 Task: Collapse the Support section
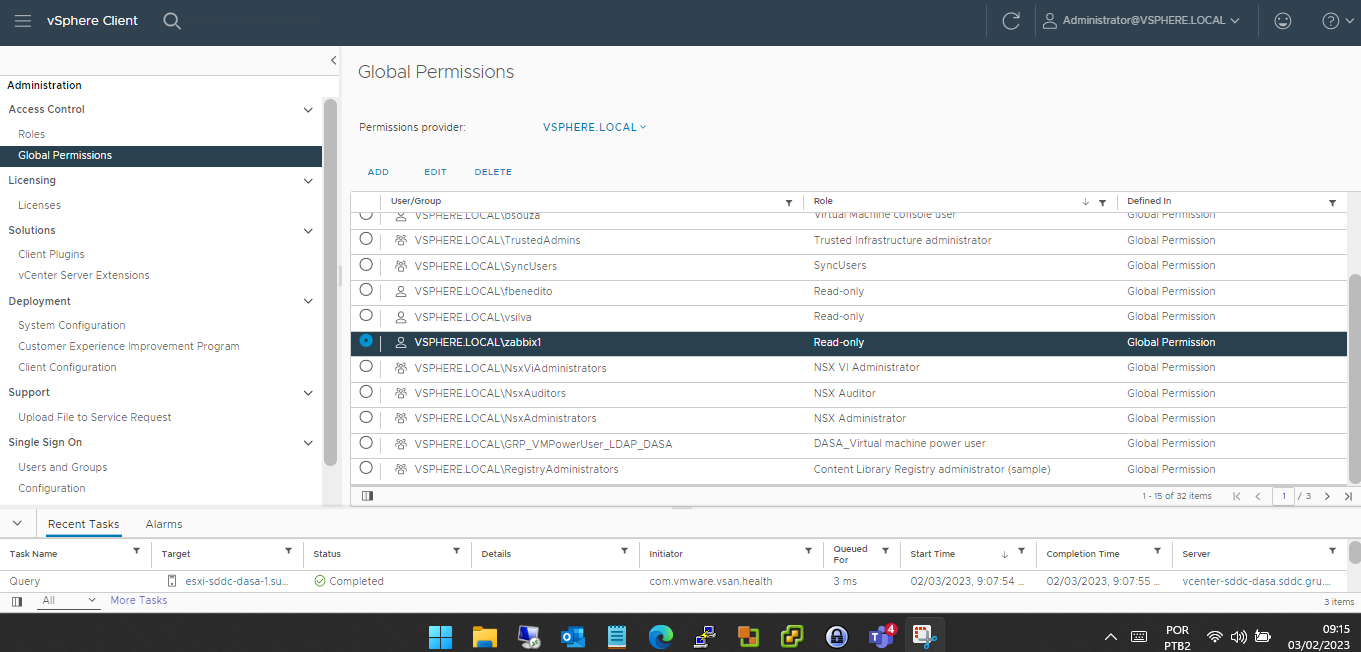(308, 393)
